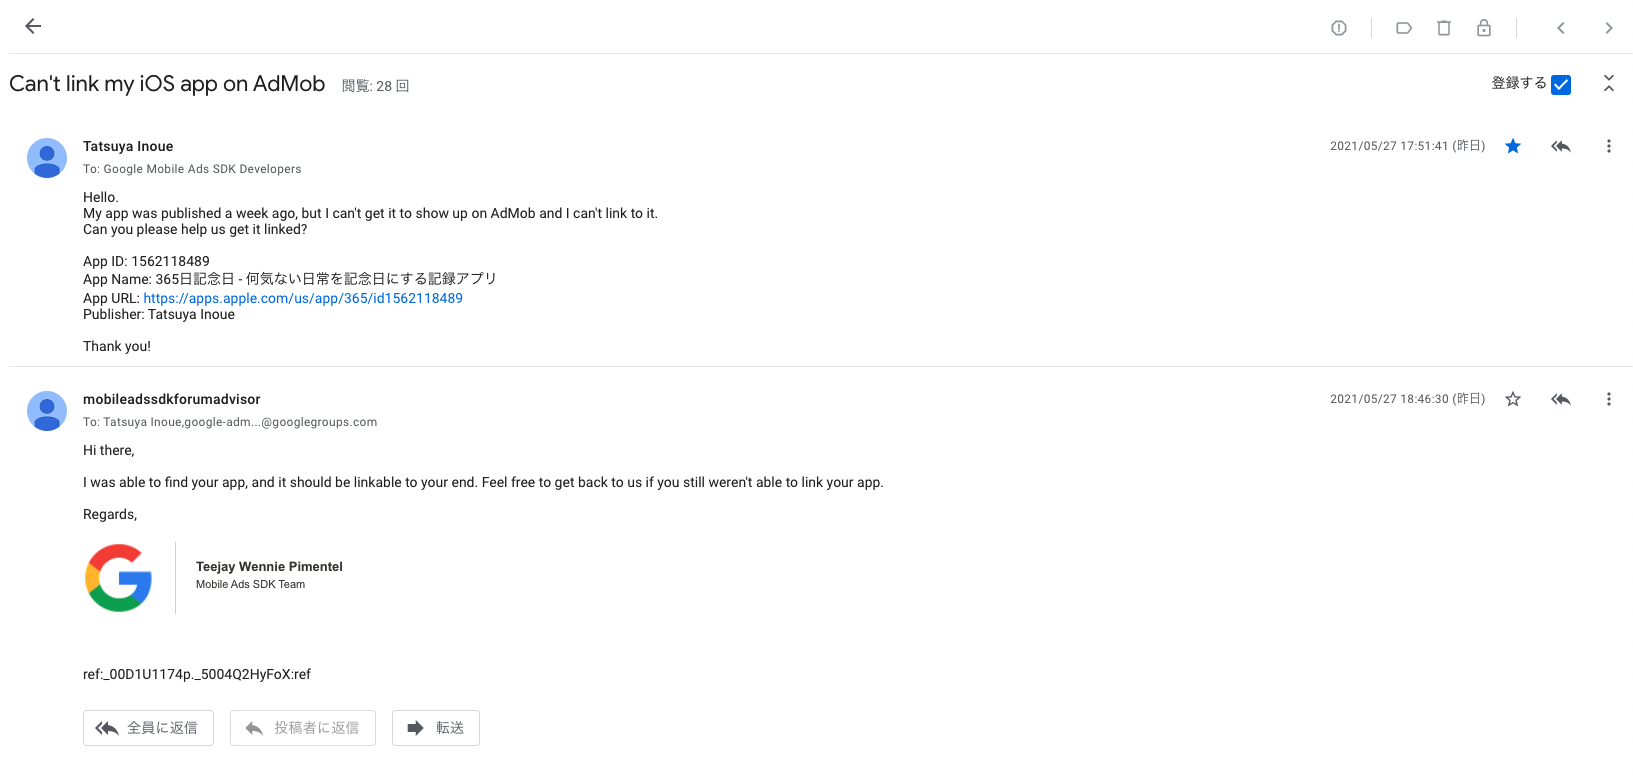Click the label tag icon in toolbar
Image resolution: width=1633 pixels, height=777 pixels.
click(x=1404, y=28)
